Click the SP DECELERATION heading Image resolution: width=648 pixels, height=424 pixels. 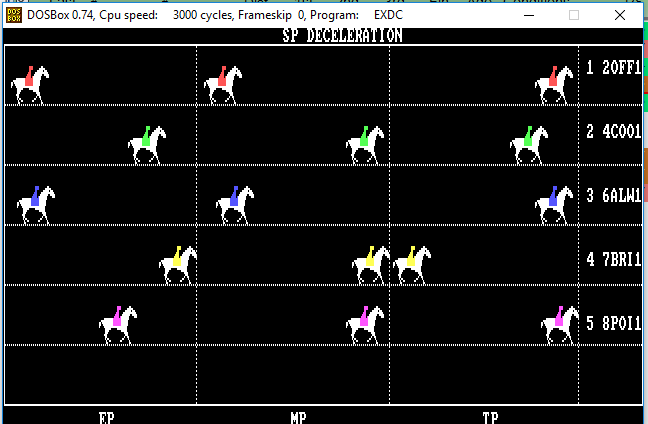(342, 36)
